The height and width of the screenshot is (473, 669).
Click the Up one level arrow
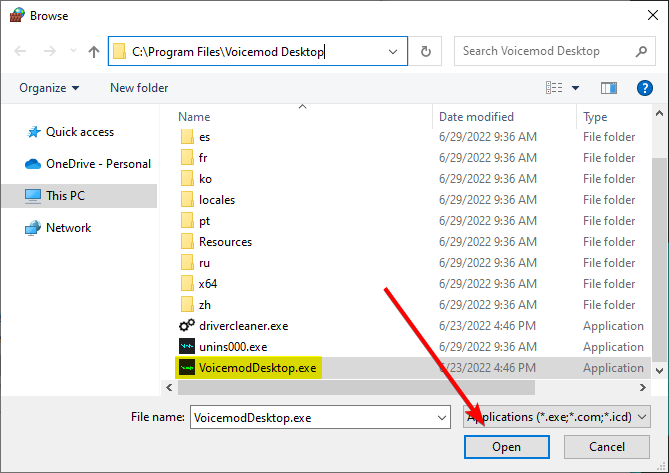pos(94,51)
